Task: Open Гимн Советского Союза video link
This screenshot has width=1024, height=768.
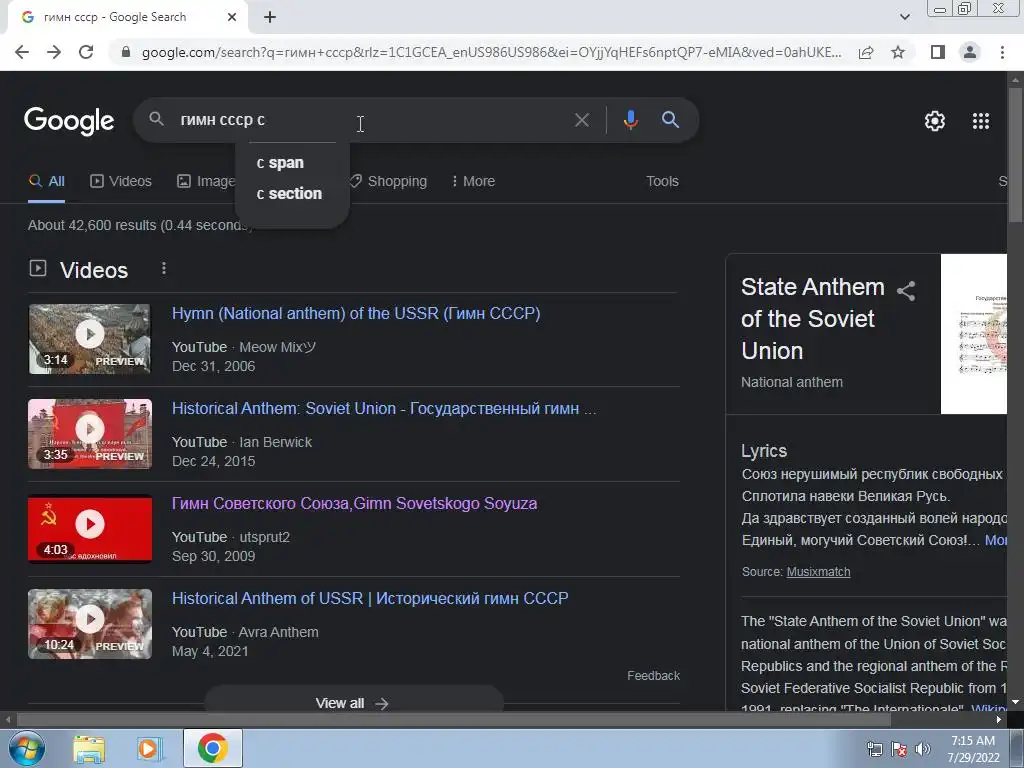Action: click(355, 504)
